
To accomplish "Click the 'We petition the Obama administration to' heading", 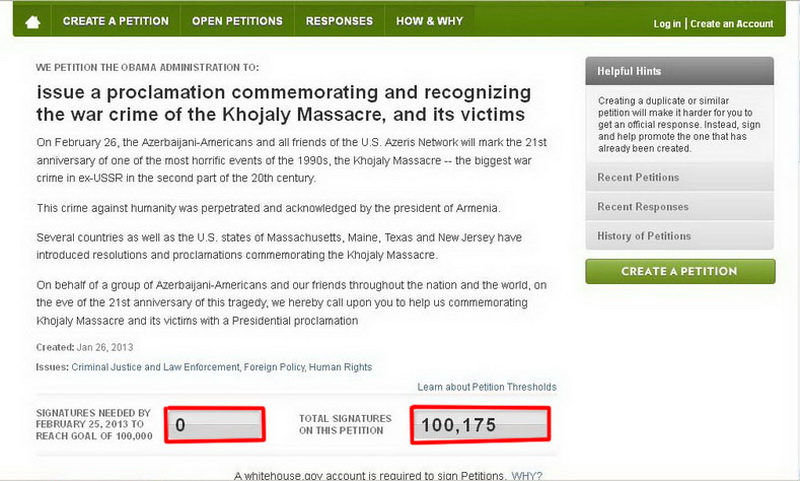I will point(147,67).
